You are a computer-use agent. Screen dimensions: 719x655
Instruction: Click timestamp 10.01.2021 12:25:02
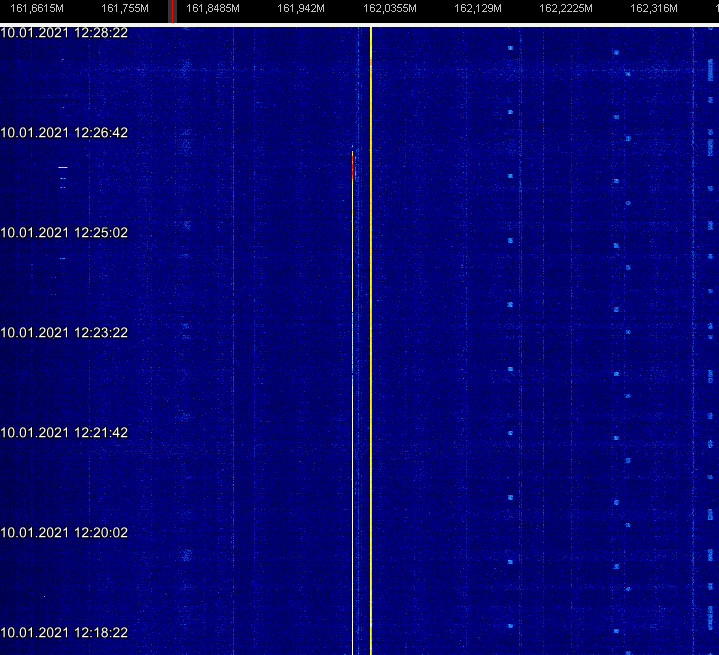(x=64, y=233)
